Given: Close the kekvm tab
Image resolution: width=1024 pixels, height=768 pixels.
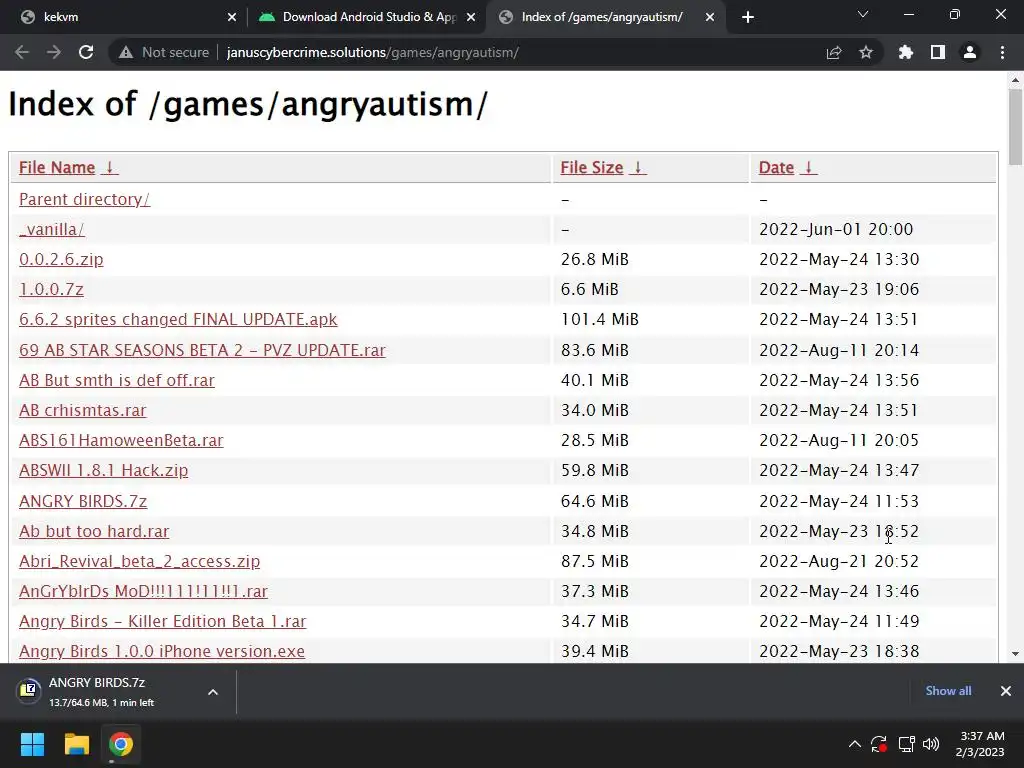Looking at the screenshot, I should point(232,17).
